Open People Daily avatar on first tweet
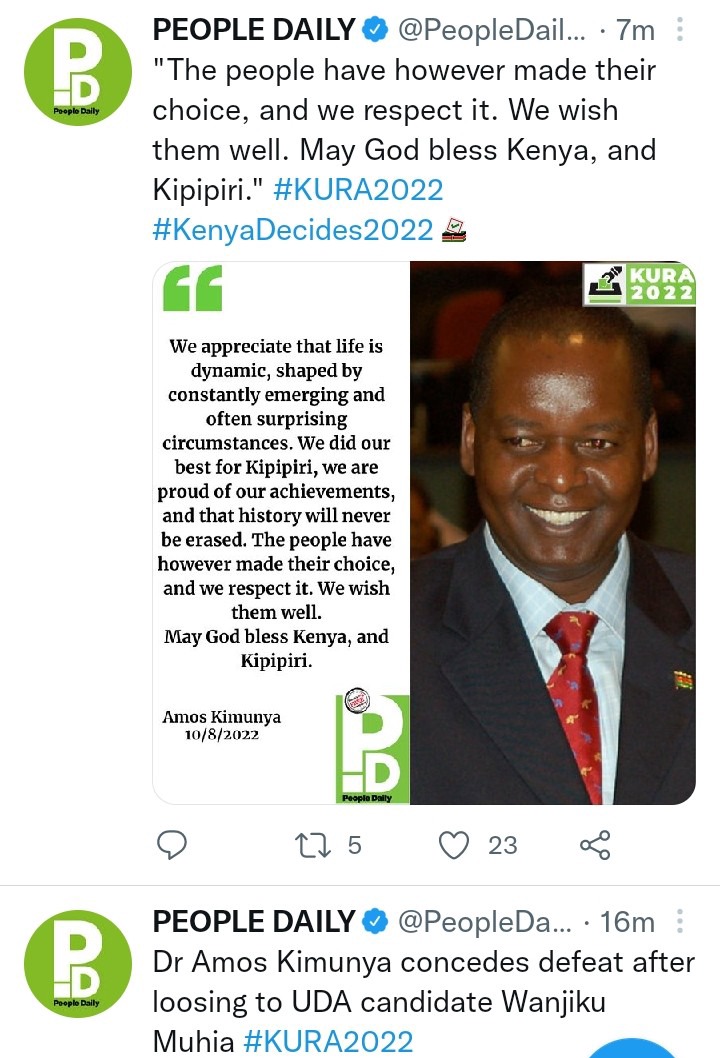This screenshot has width=720, height=1058. tap(78, 72)
